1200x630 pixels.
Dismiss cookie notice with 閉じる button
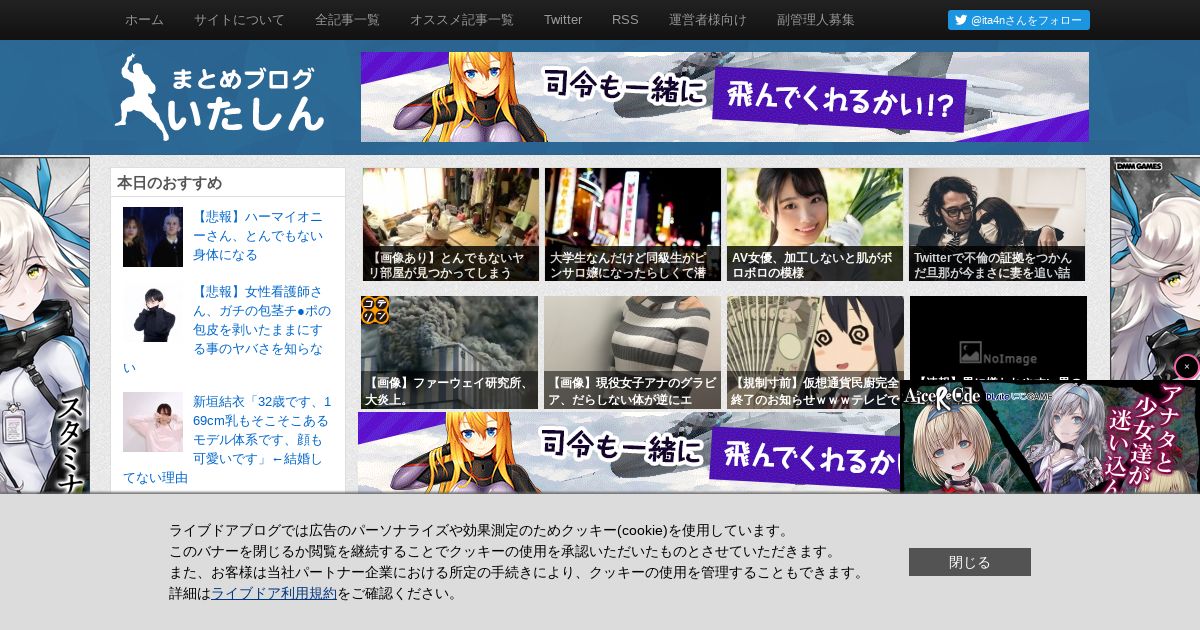pyautogui.click(x=970, y=562)
